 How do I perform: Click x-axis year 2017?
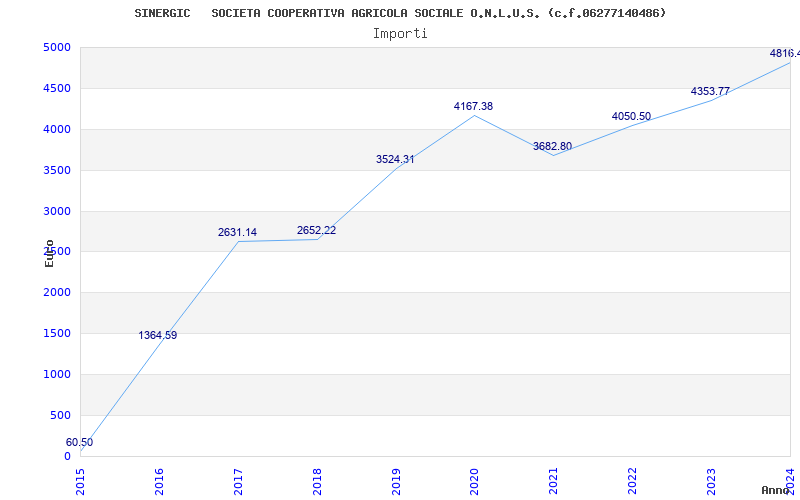click(238, 482)
